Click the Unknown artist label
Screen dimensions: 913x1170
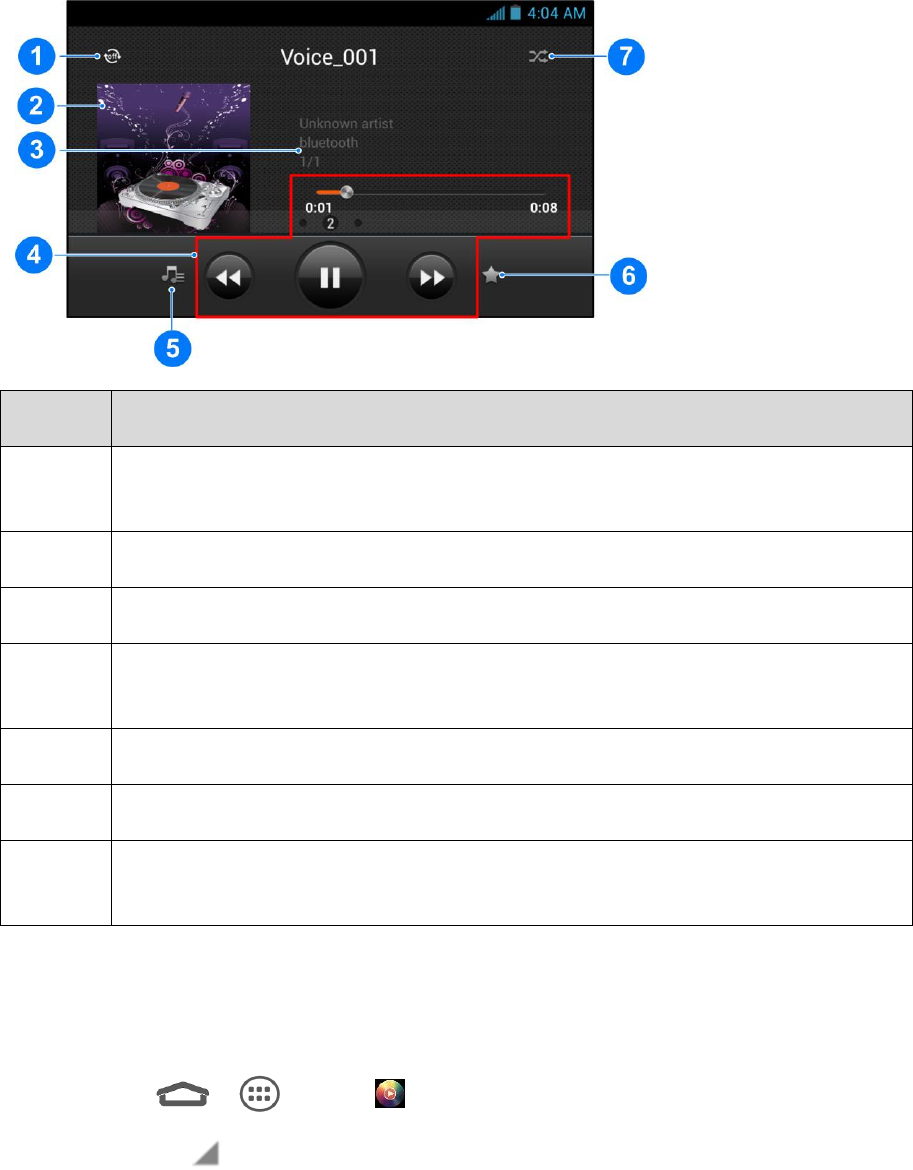[346, 123]
